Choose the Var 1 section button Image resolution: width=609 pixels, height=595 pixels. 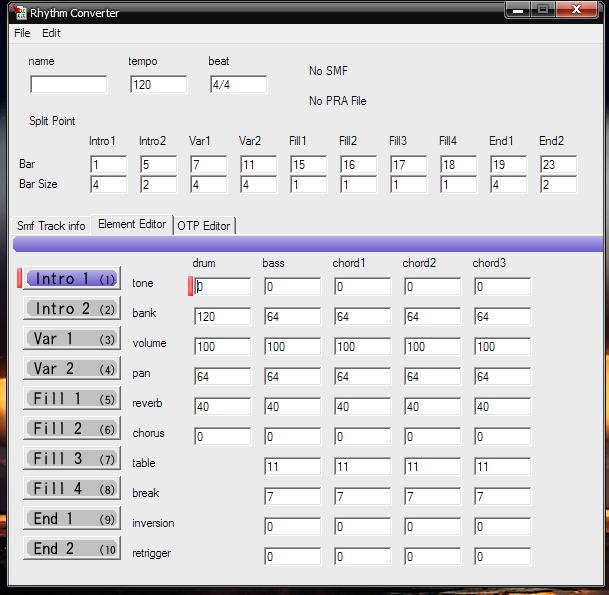[71, 339]
